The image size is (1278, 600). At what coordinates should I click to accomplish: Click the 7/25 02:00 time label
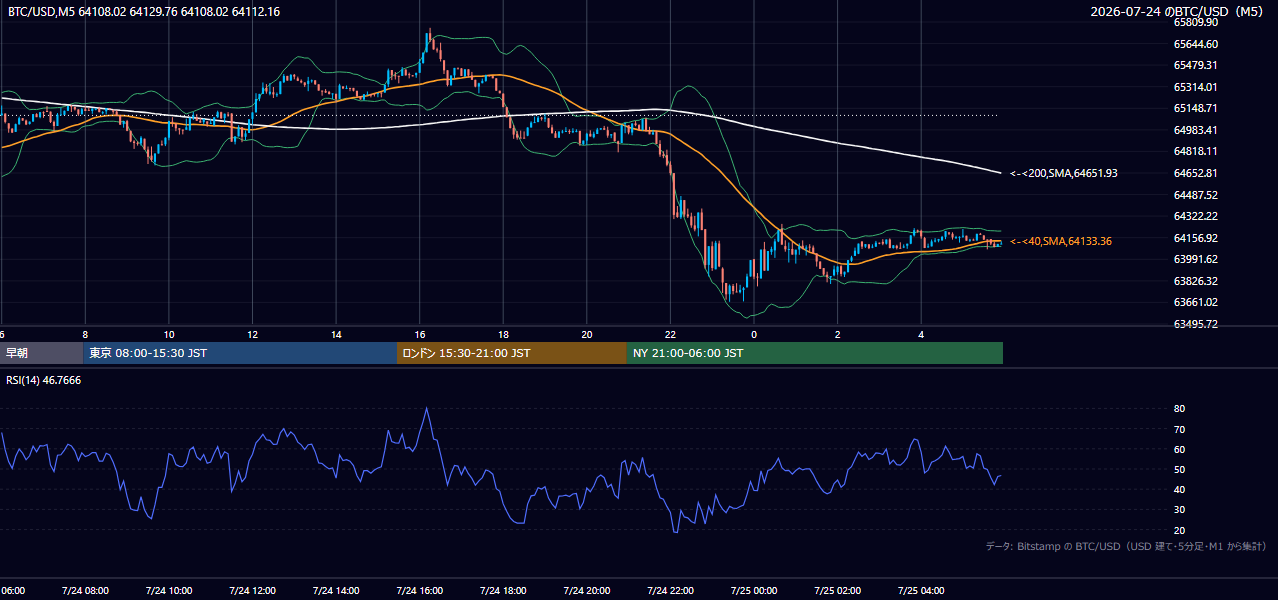click(837, 590)
